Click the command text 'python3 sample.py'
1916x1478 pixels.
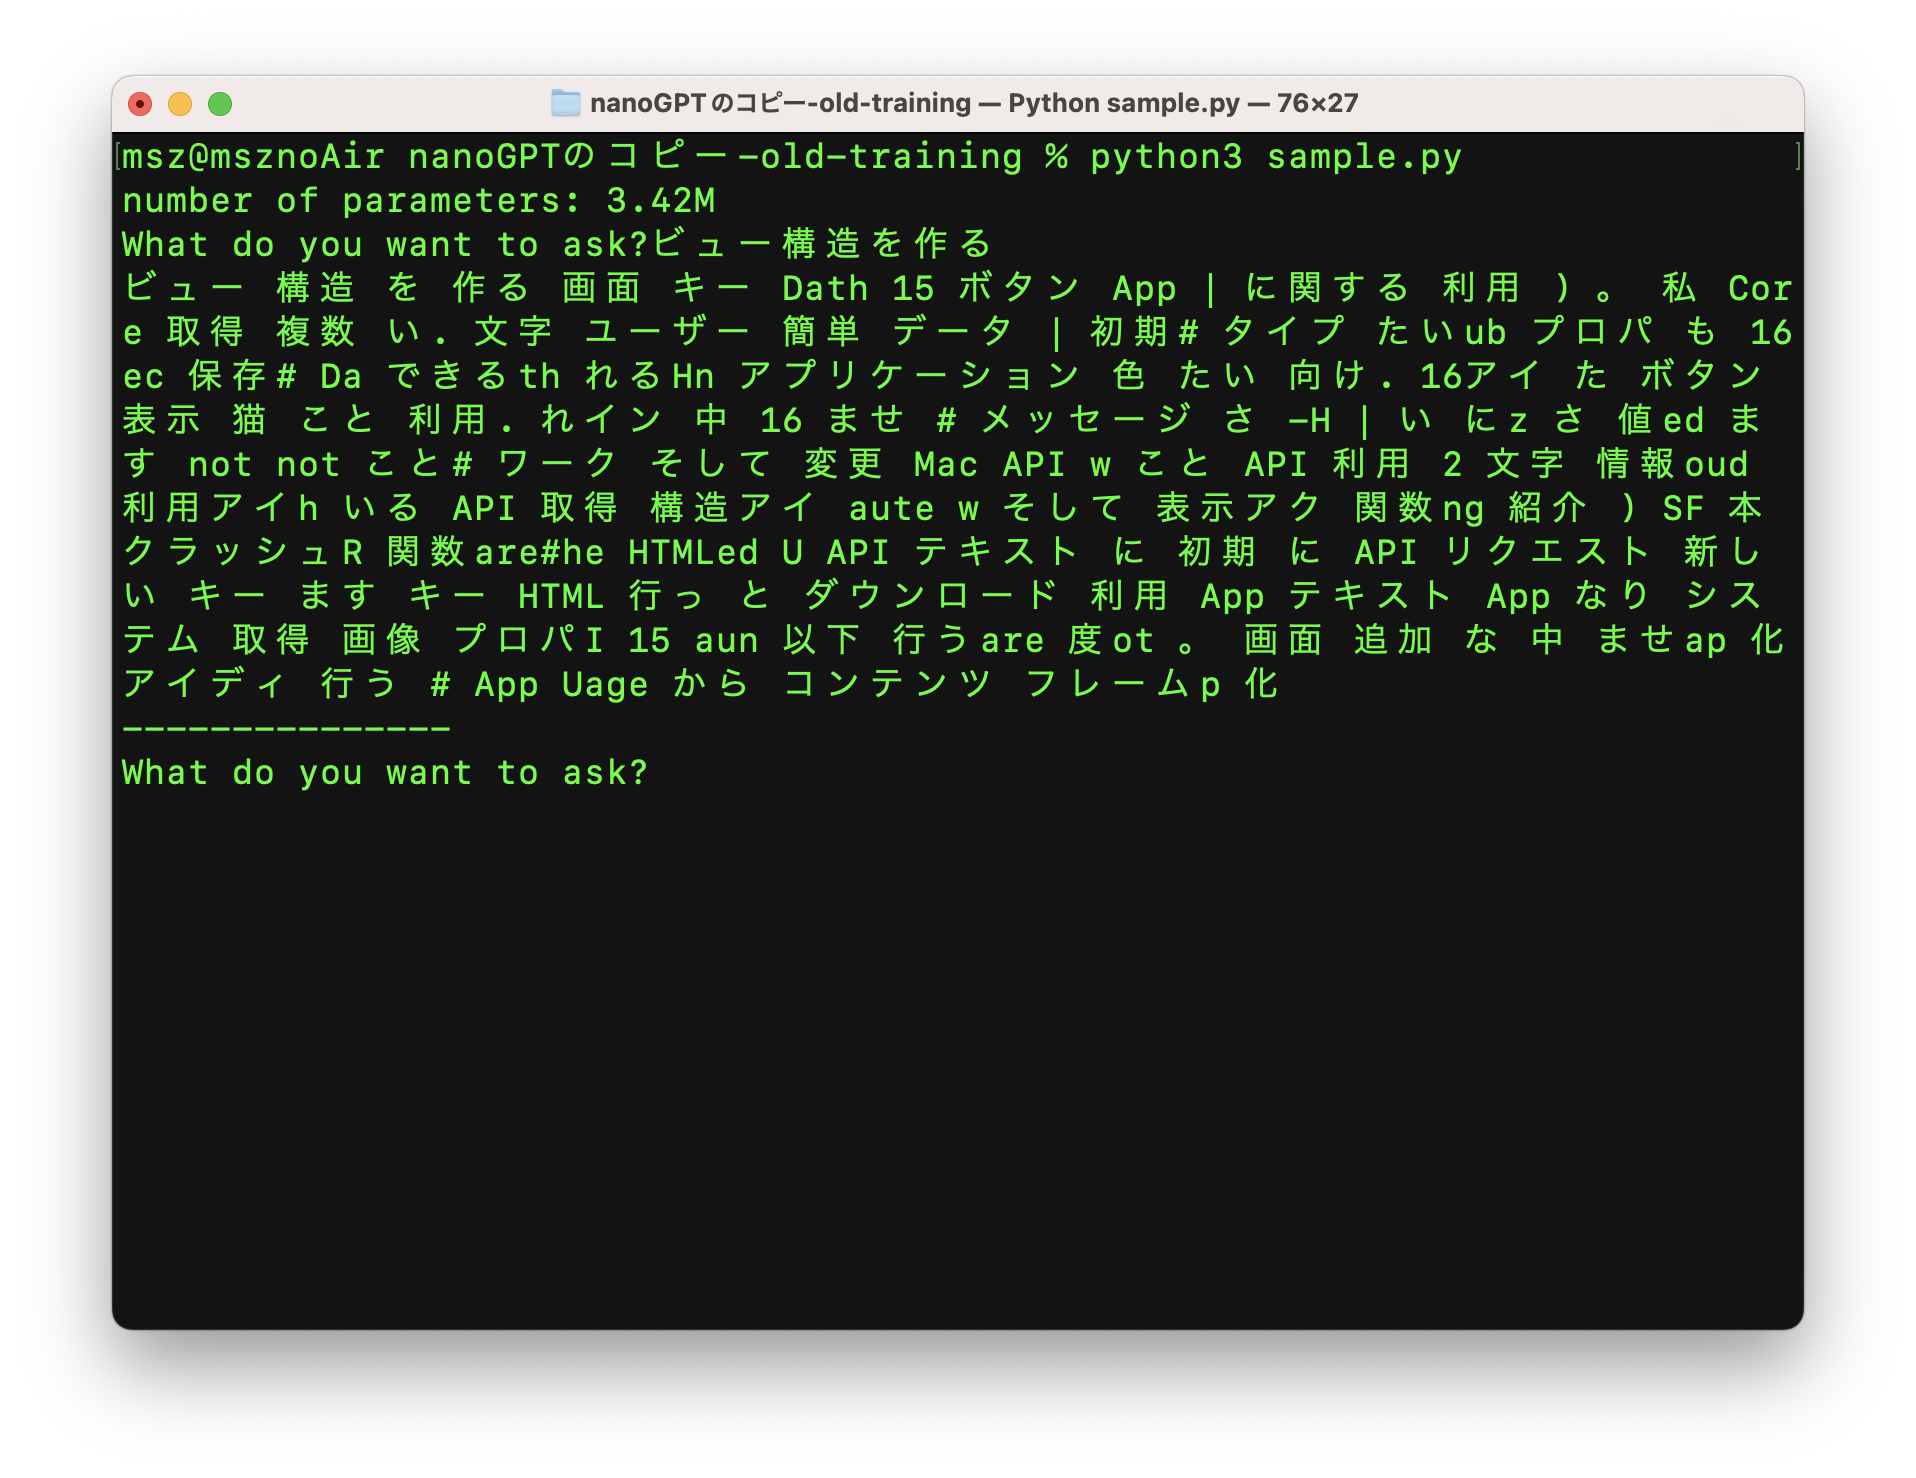coord(1276,157)
